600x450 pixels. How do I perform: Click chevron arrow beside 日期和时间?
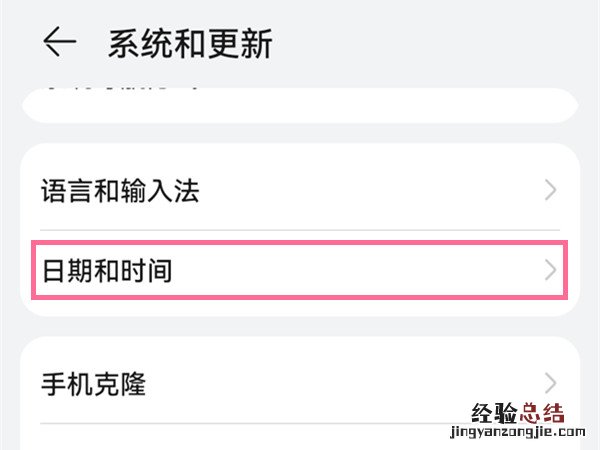click(550, 270)
